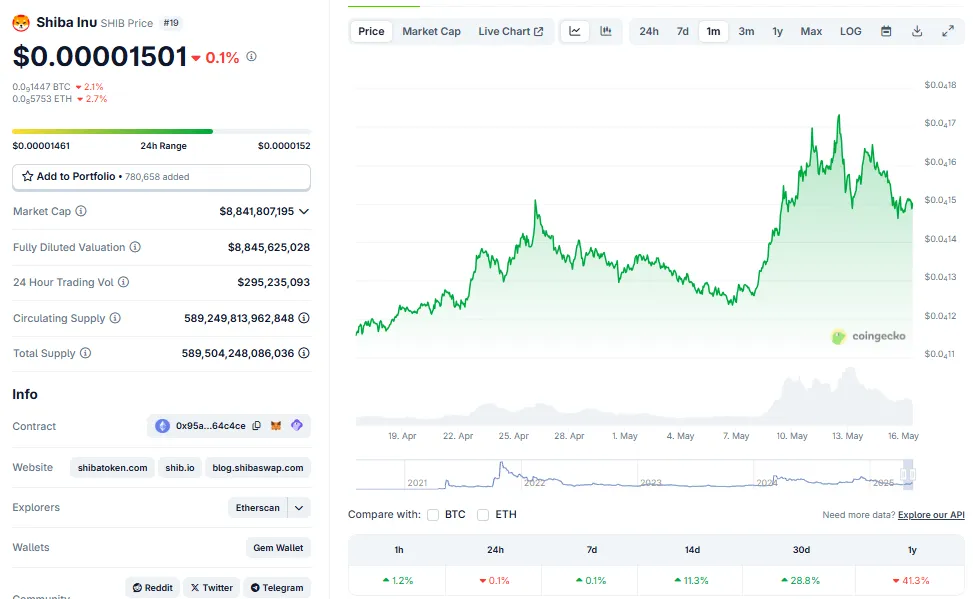
Task: Switch to line chart view
Action: [575, 31]
